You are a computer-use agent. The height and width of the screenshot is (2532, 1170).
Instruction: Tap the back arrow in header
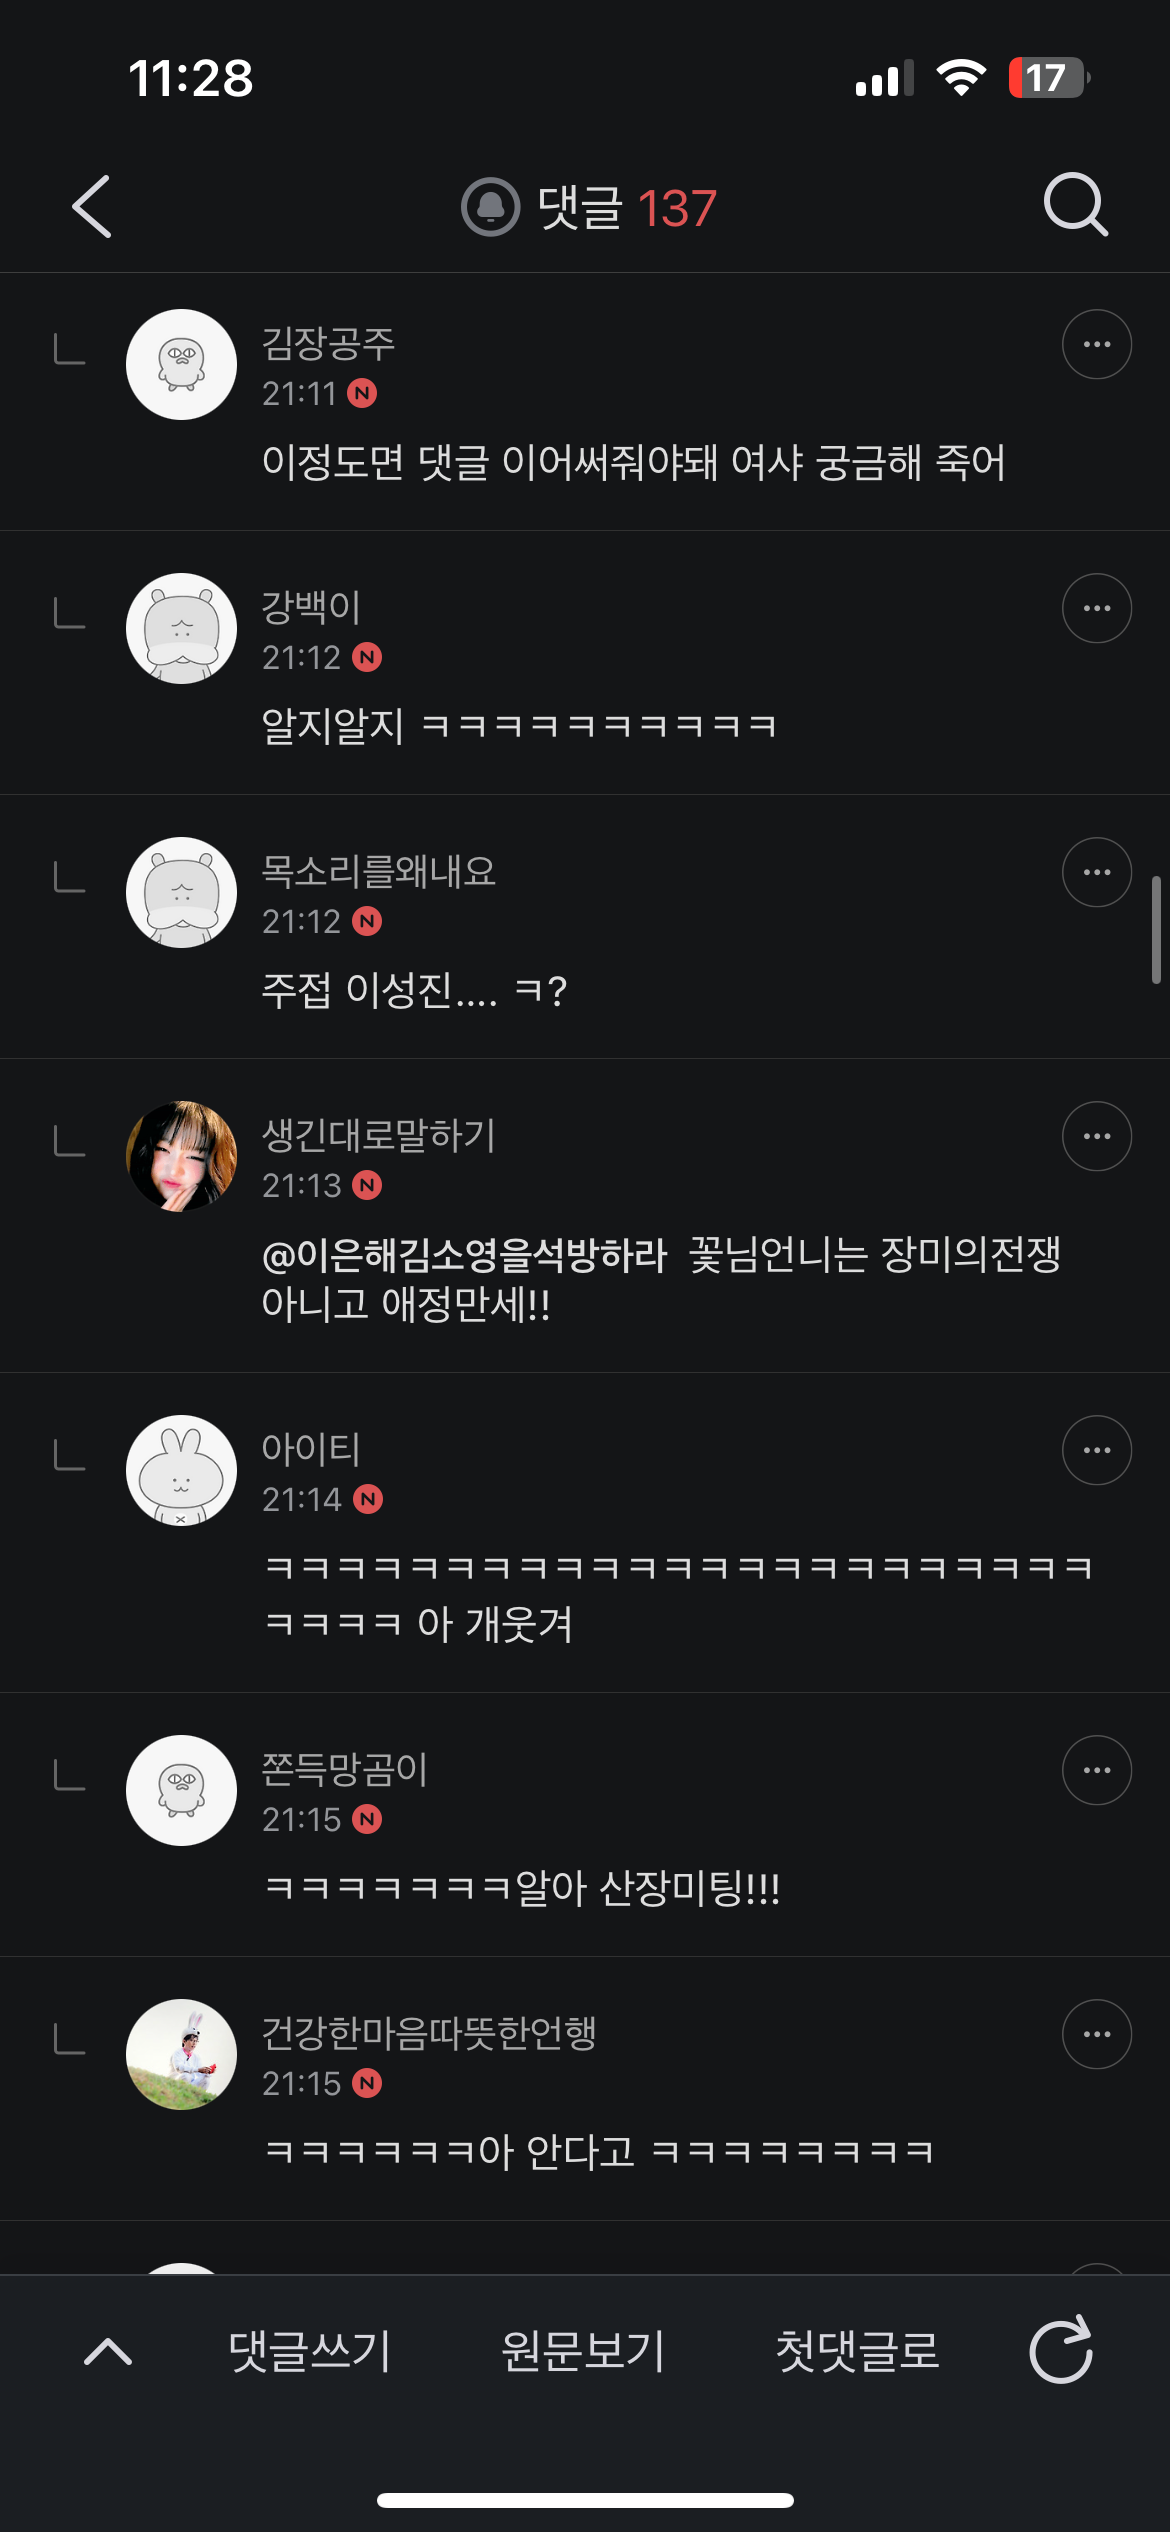click(92, 207)
